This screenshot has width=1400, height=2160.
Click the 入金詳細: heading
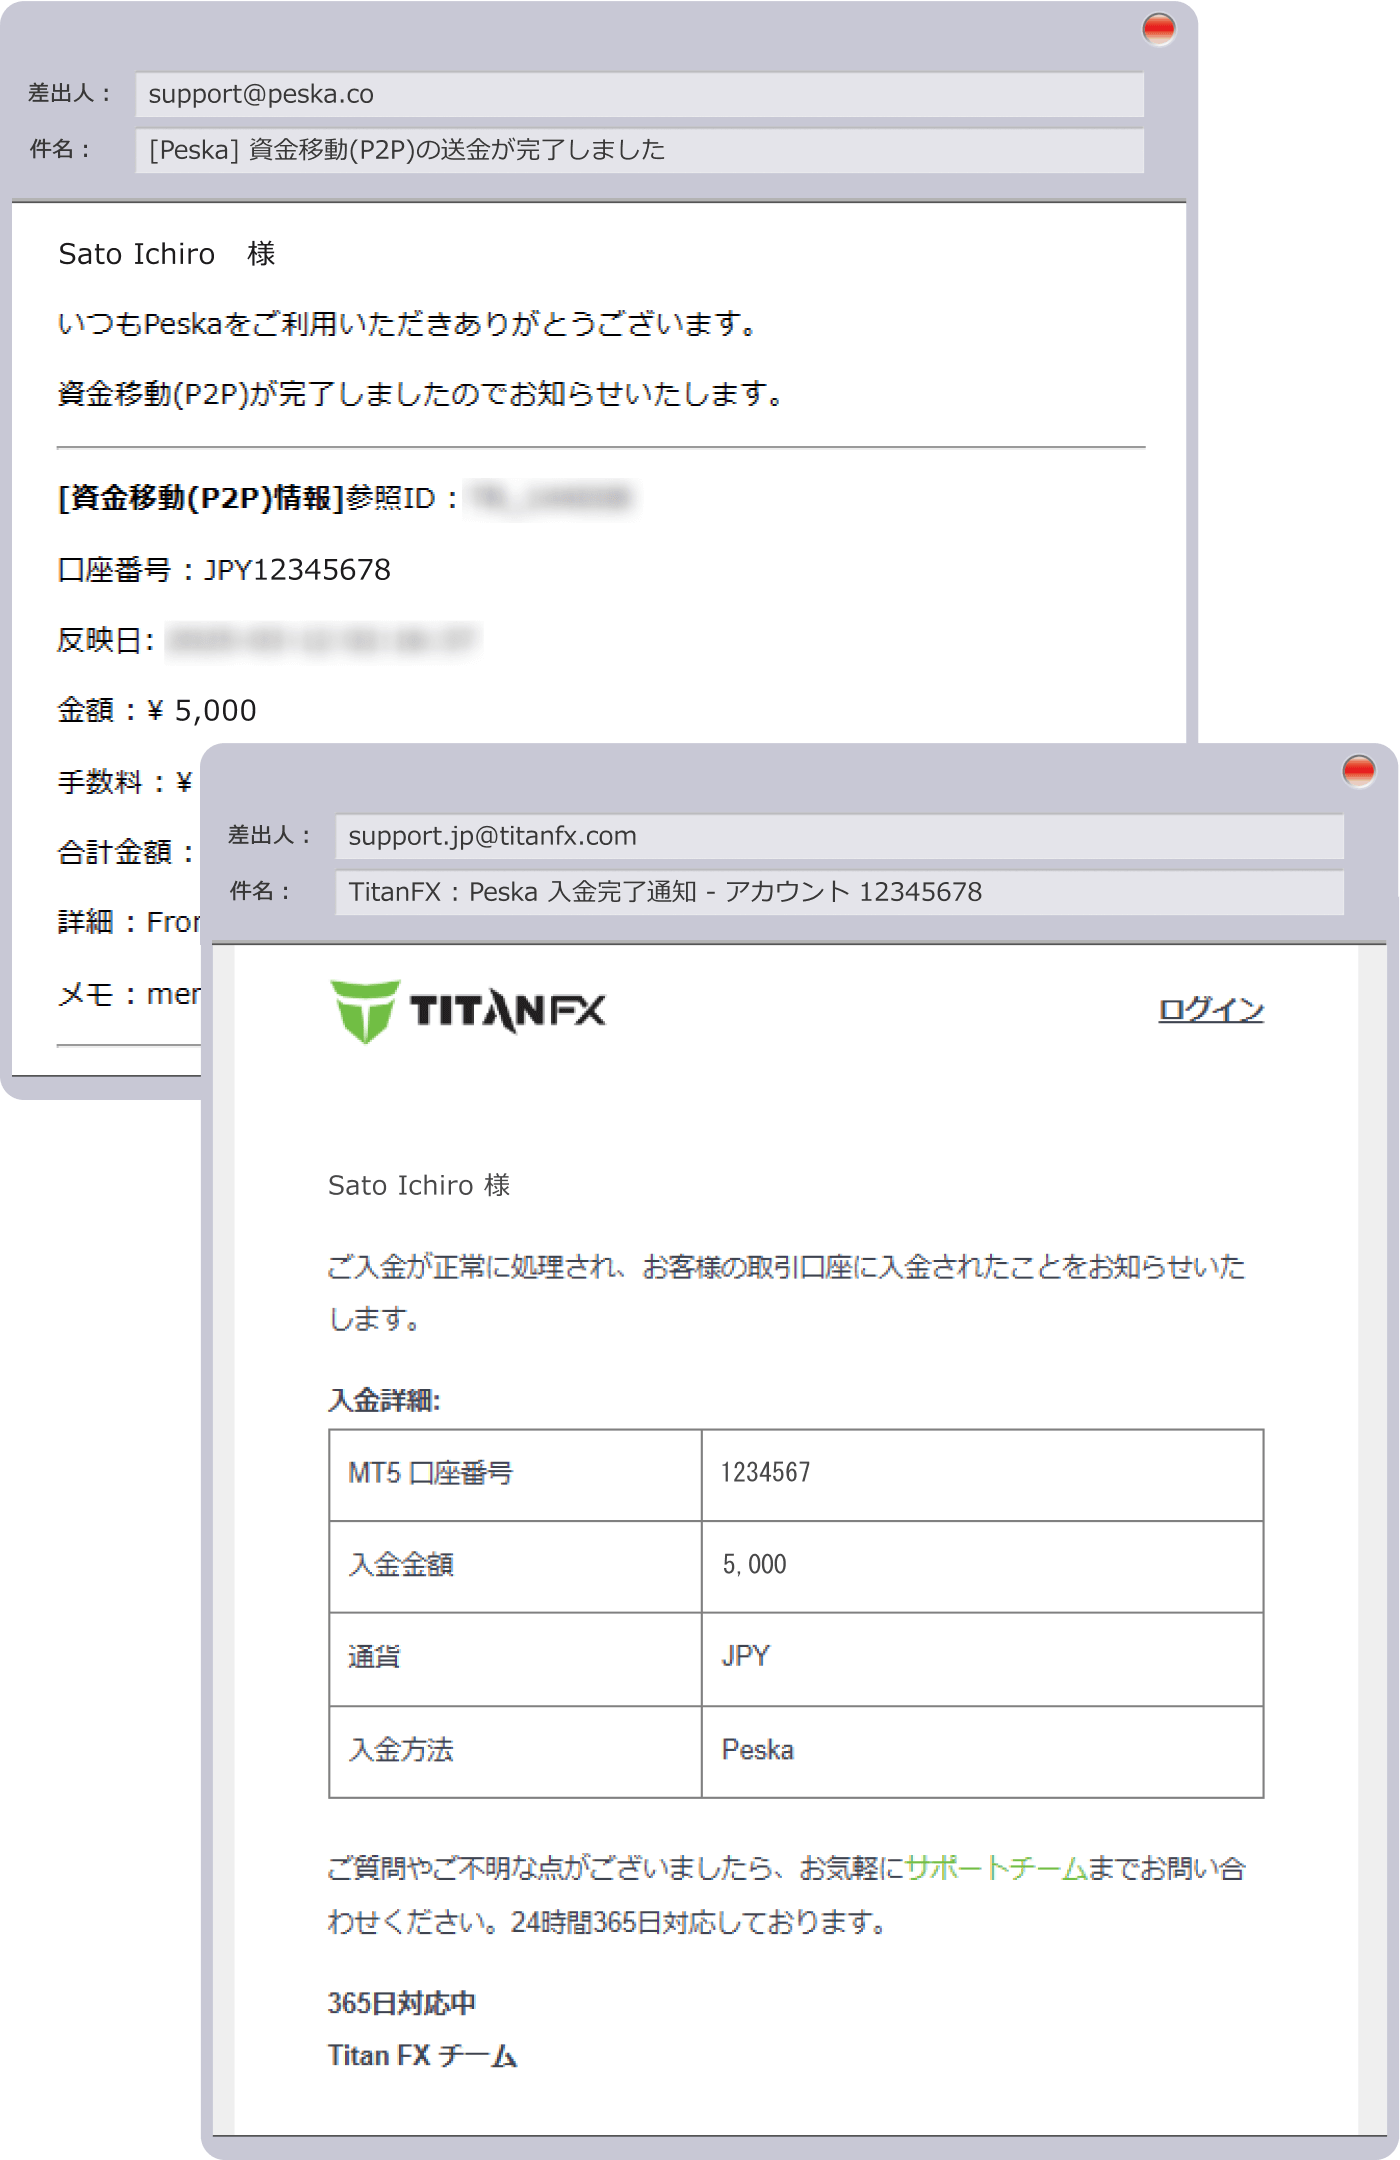tap(385, 1400)
